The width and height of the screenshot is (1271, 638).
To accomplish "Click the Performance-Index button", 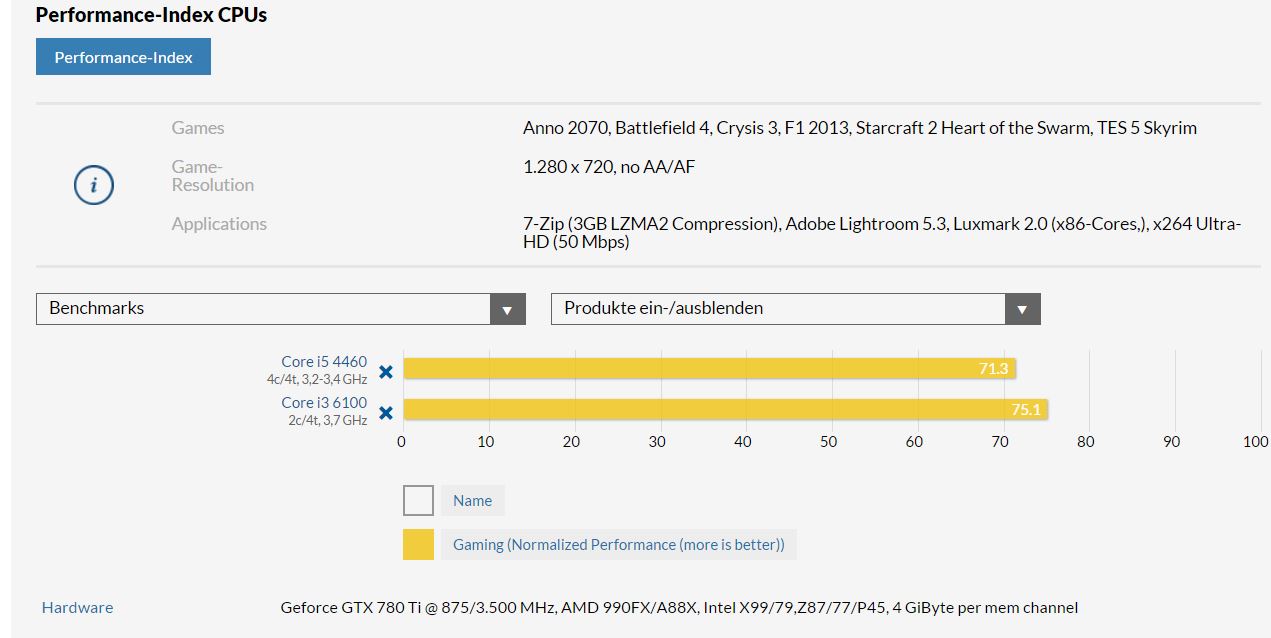I will click(123, 57).
